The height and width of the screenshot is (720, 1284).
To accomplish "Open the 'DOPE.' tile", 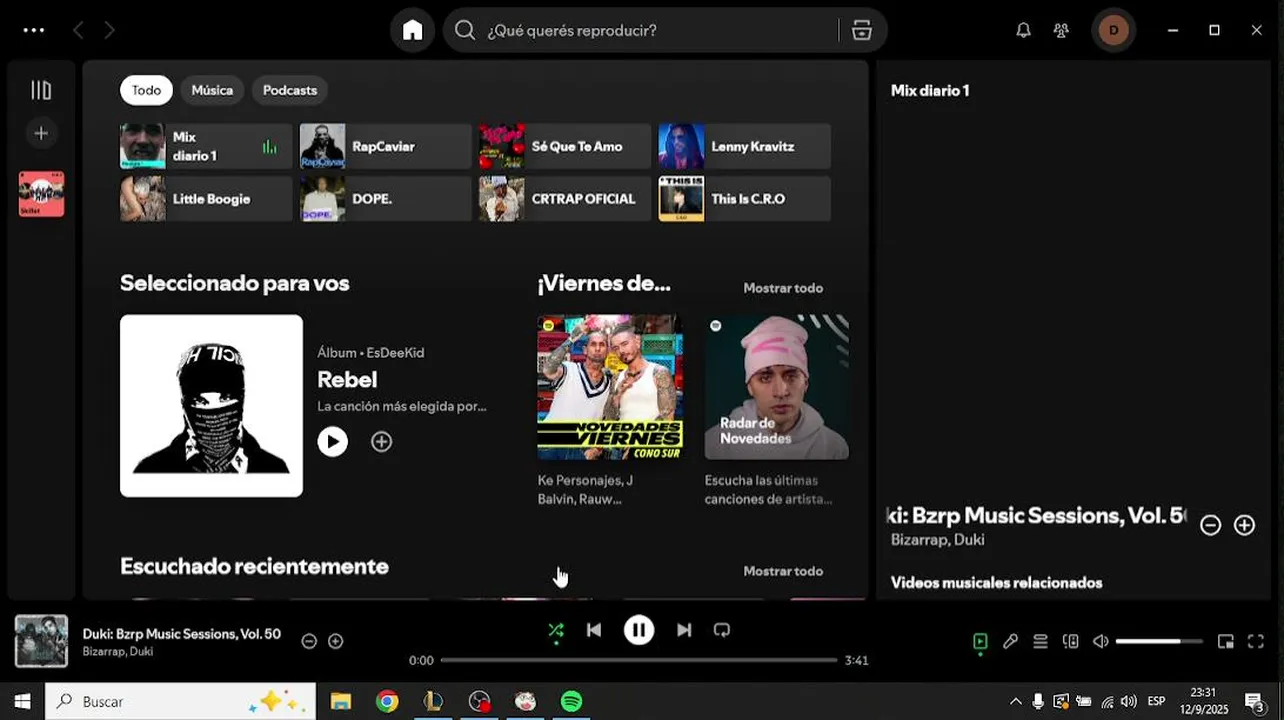I will tap(385, 198).
